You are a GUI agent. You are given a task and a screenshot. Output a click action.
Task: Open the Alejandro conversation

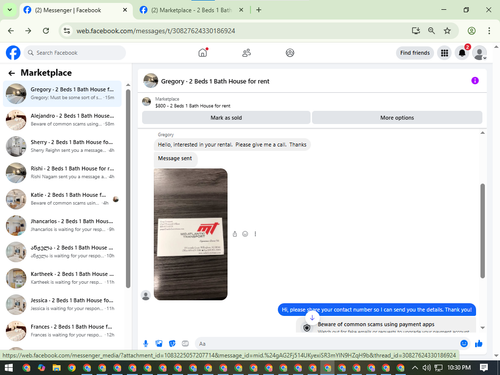(x=62, y=120)
